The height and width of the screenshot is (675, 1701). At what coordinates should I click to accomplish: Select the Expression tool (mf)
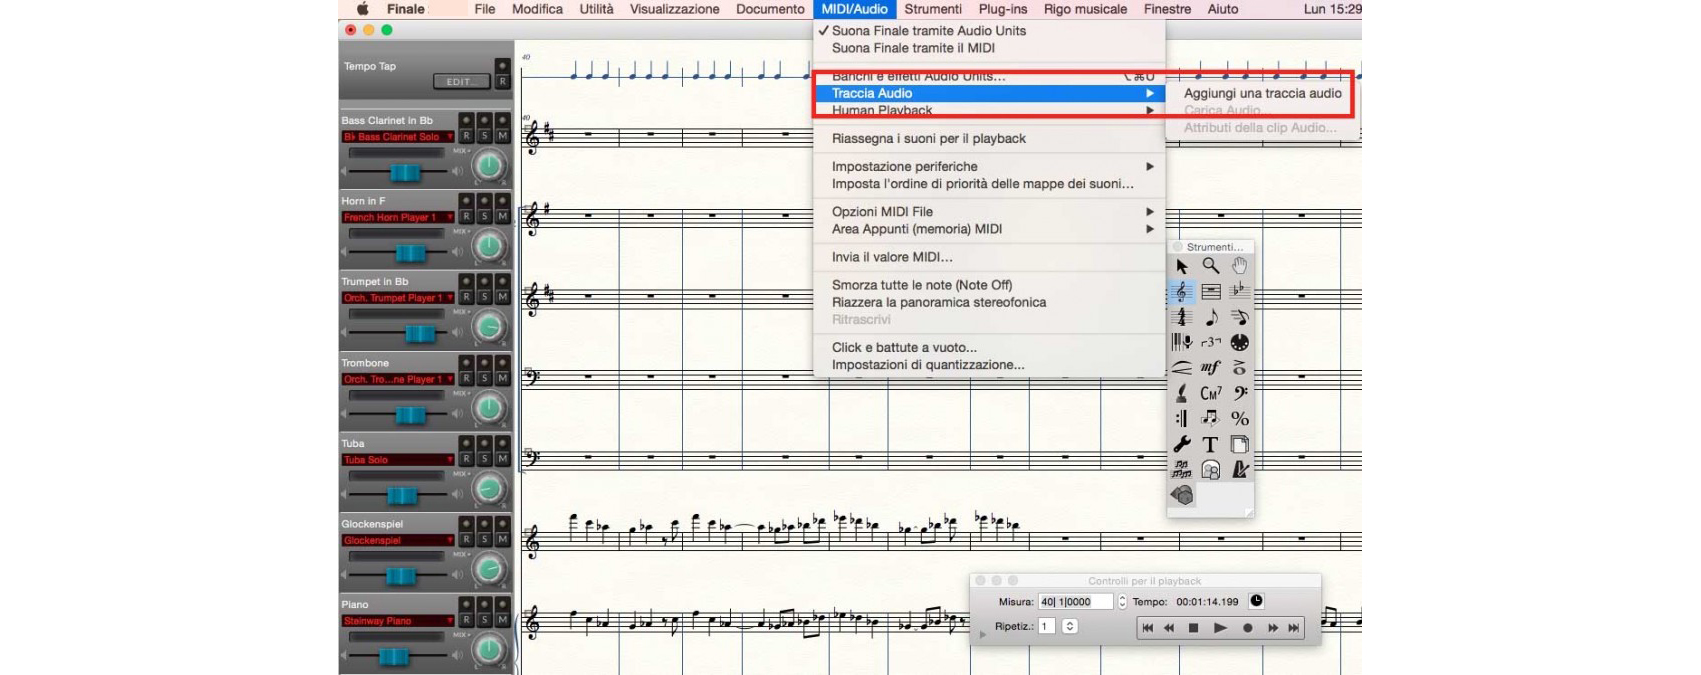(1210, 368)
